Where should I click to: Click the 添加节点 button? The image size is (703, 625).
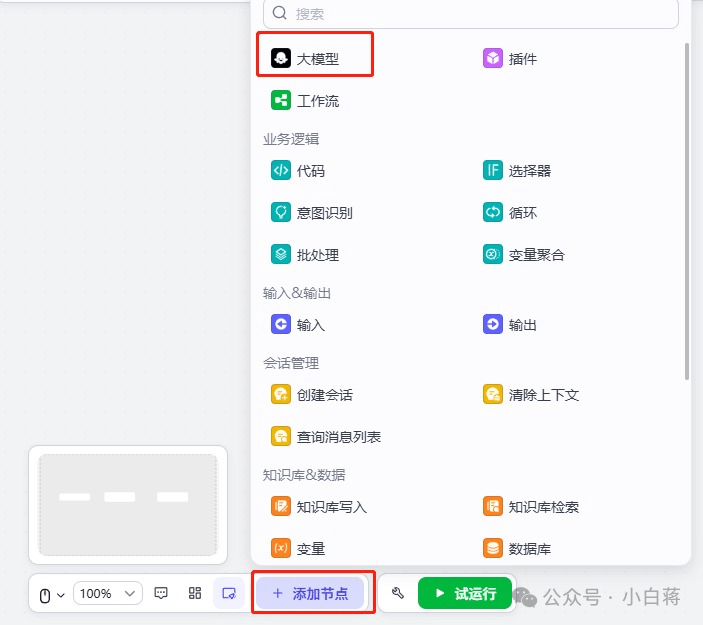pyautogui.click(x=310, y=594)
